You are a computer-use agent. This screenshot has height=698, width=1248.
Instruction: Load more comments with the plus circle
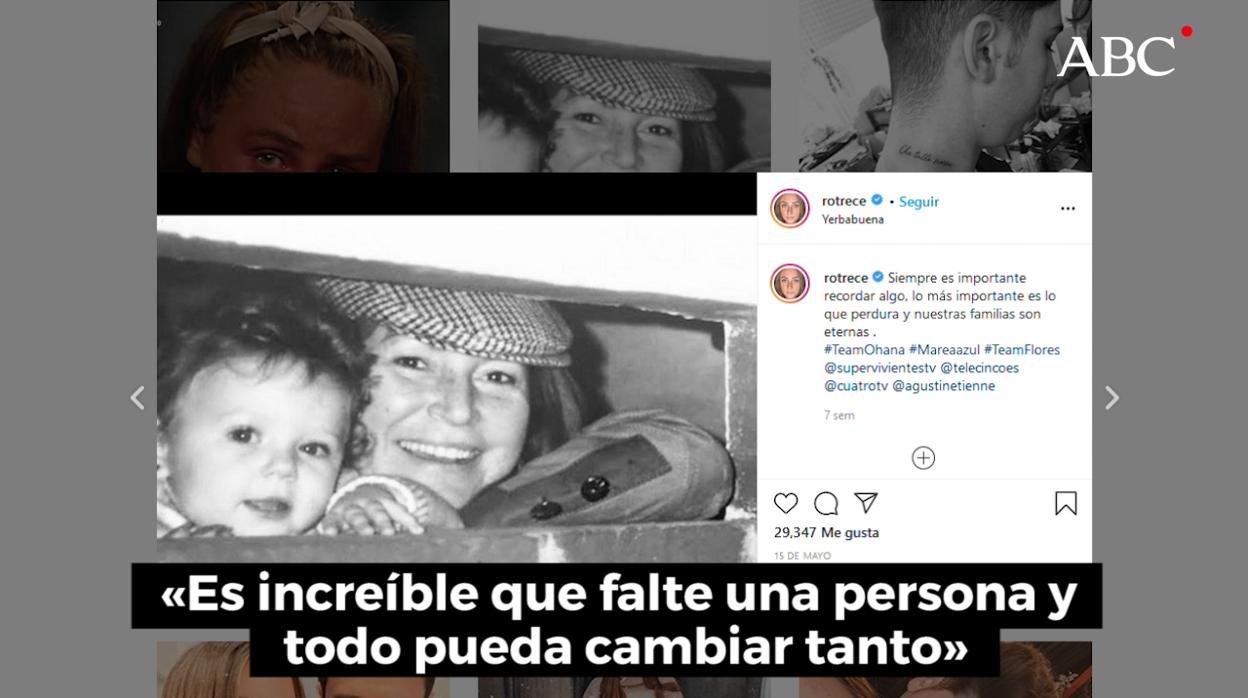[x=923, y=458]
